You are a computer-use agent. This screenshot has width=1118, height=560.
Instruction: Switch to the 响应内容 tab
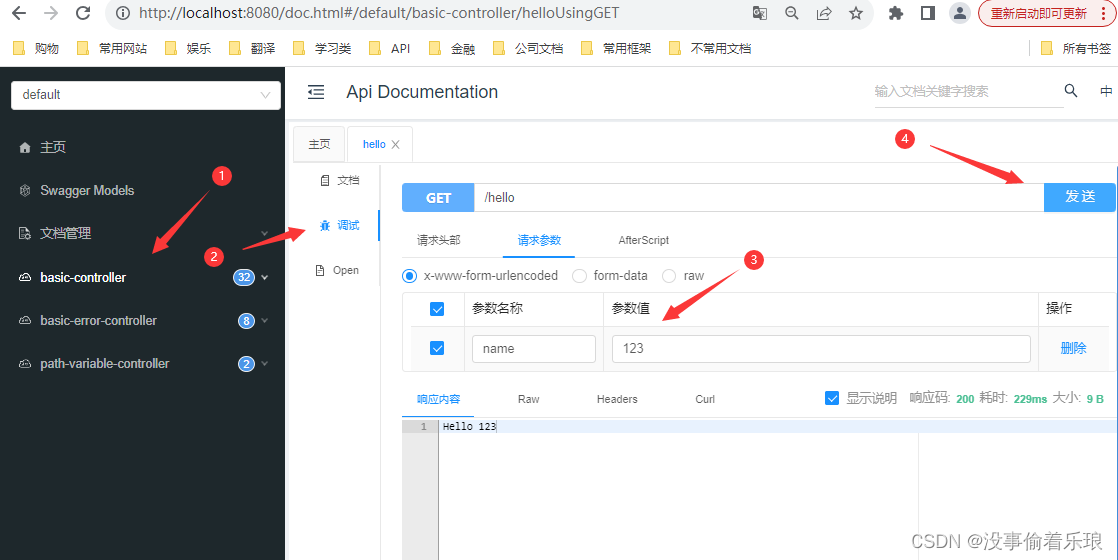pyautogui.click(x=439, y=399)
